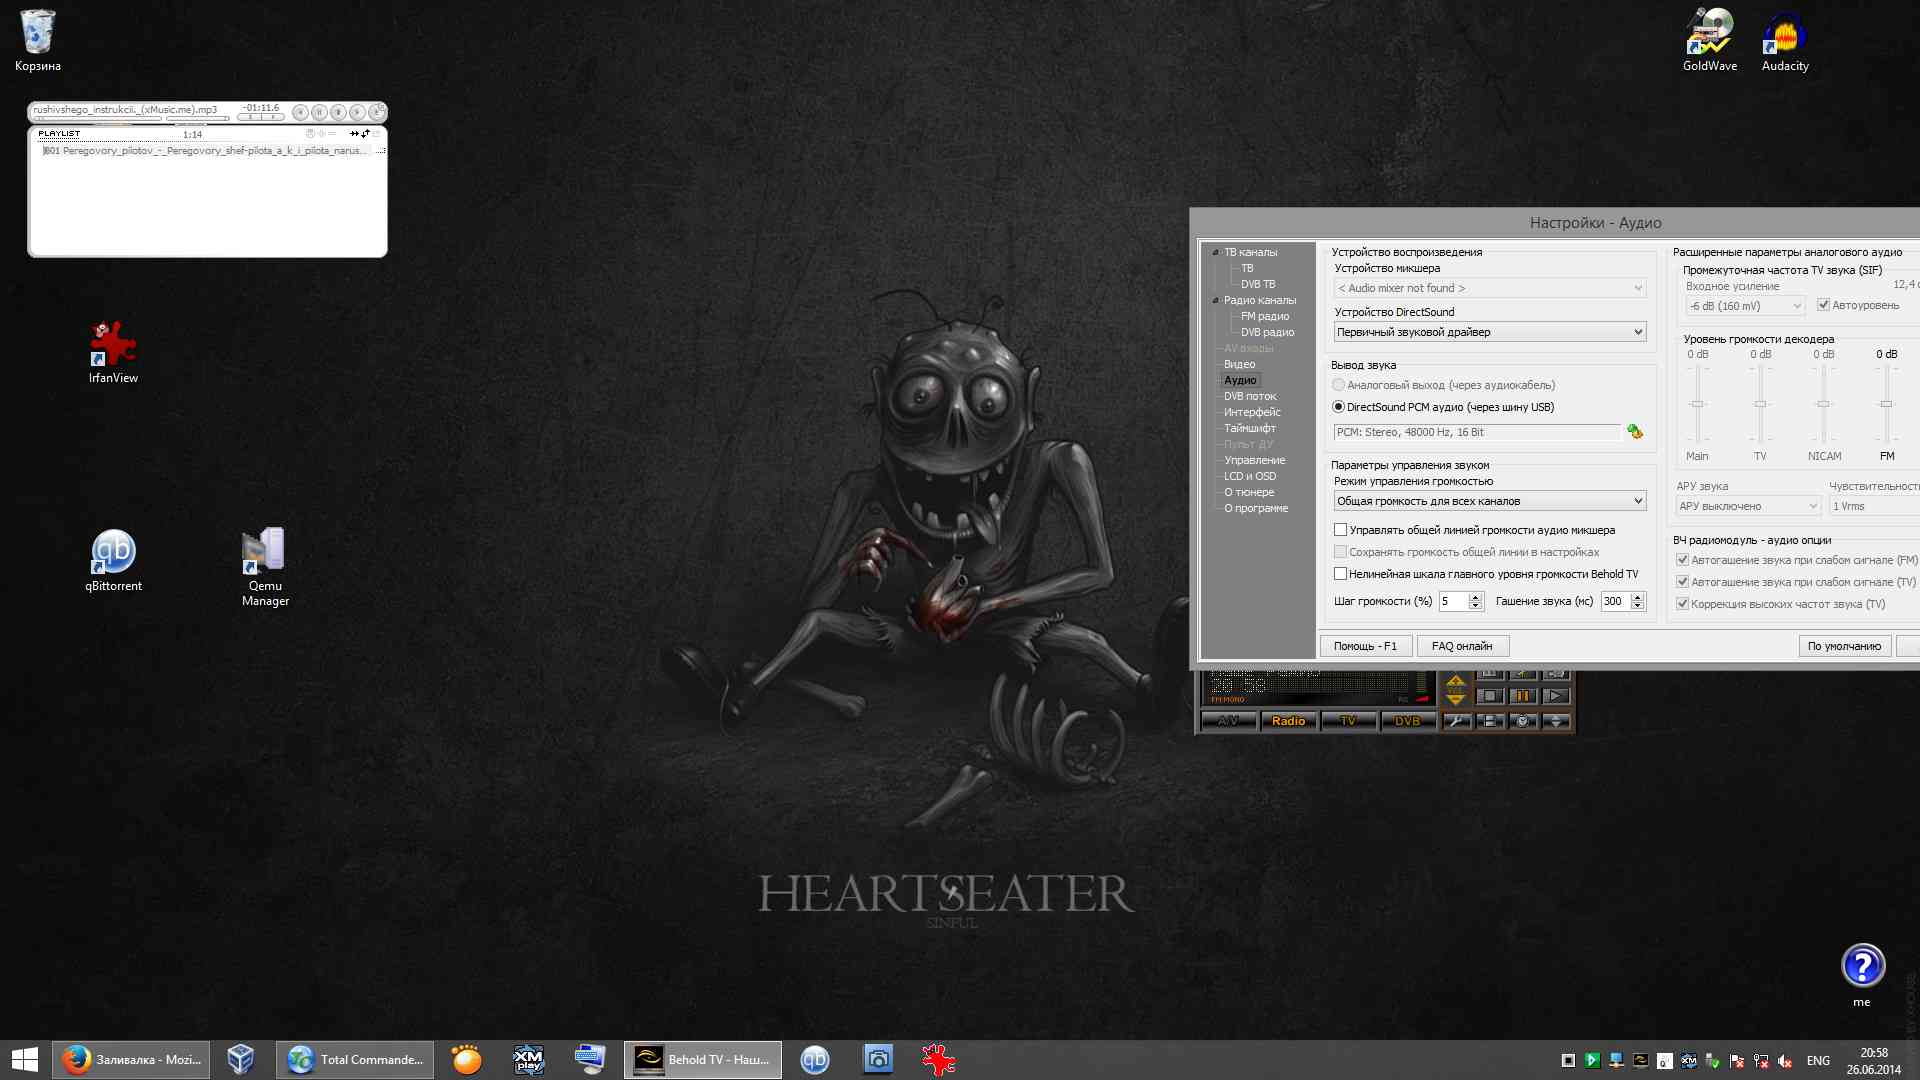Select LCD и OSD in settings tree
This screenshot has height=1080, width=1920.
[1250, 476]
